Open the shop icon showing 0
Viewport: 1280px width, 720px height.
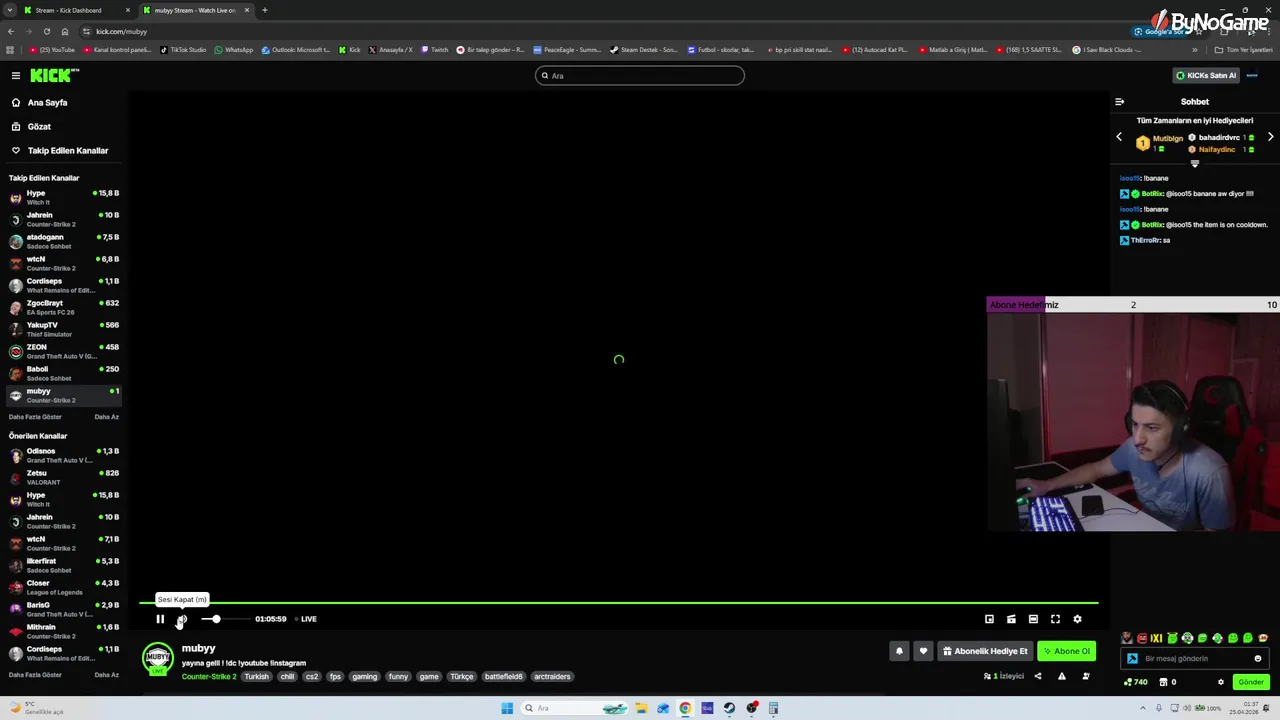[1167, 682]
